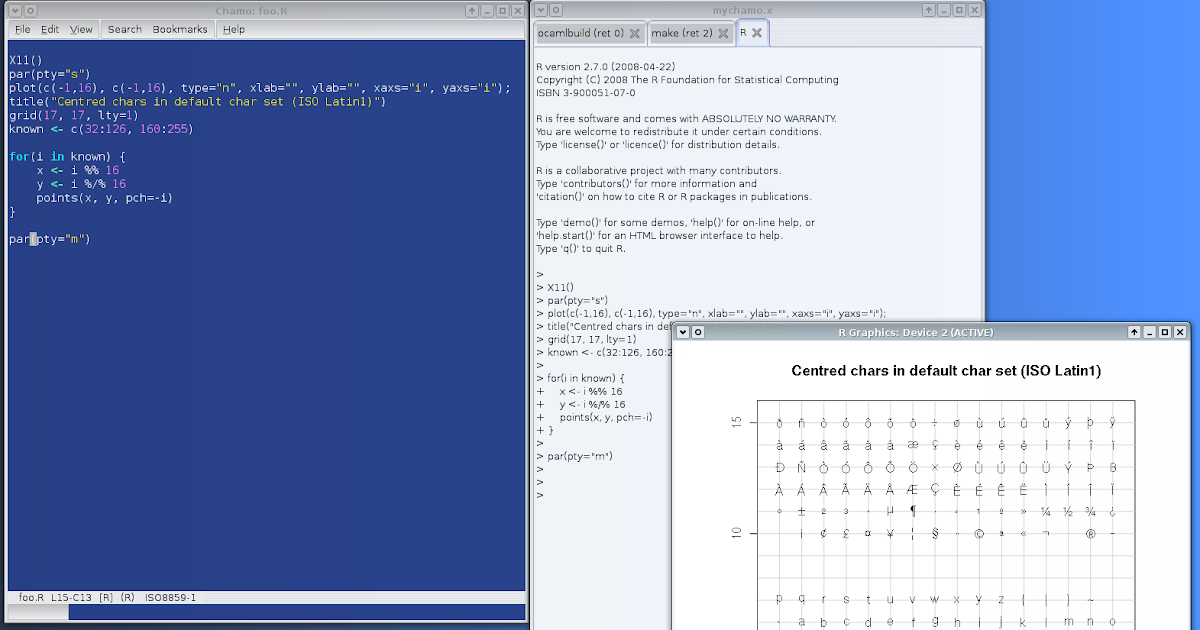
Task: Click "Type 'q()' to quit R." line
Action: click(580, 249)
